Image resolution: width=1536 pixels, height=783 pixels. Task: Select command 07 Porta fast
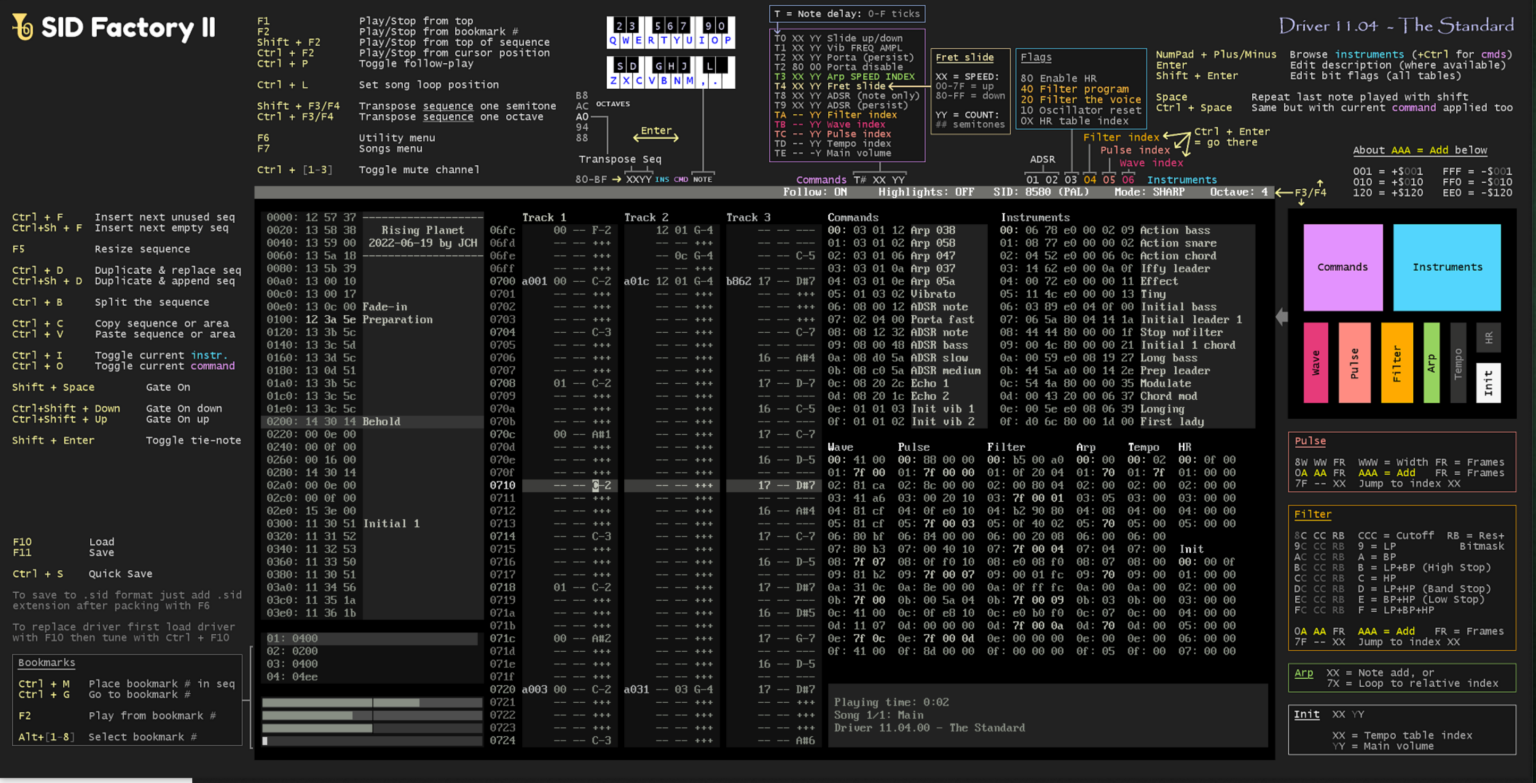pos(907,320)
